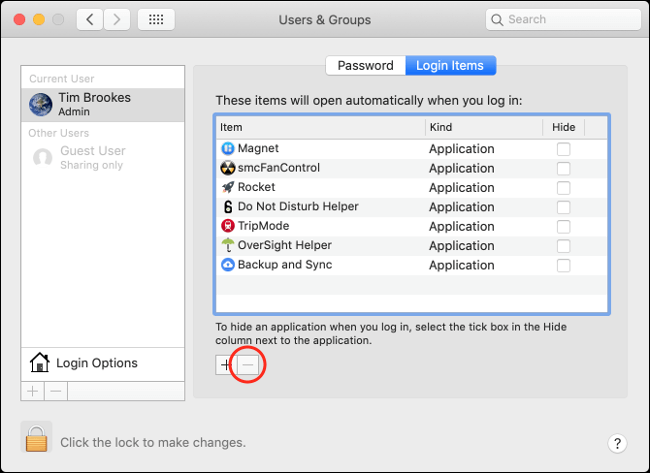Click the Search field

[x=563, y=19]
